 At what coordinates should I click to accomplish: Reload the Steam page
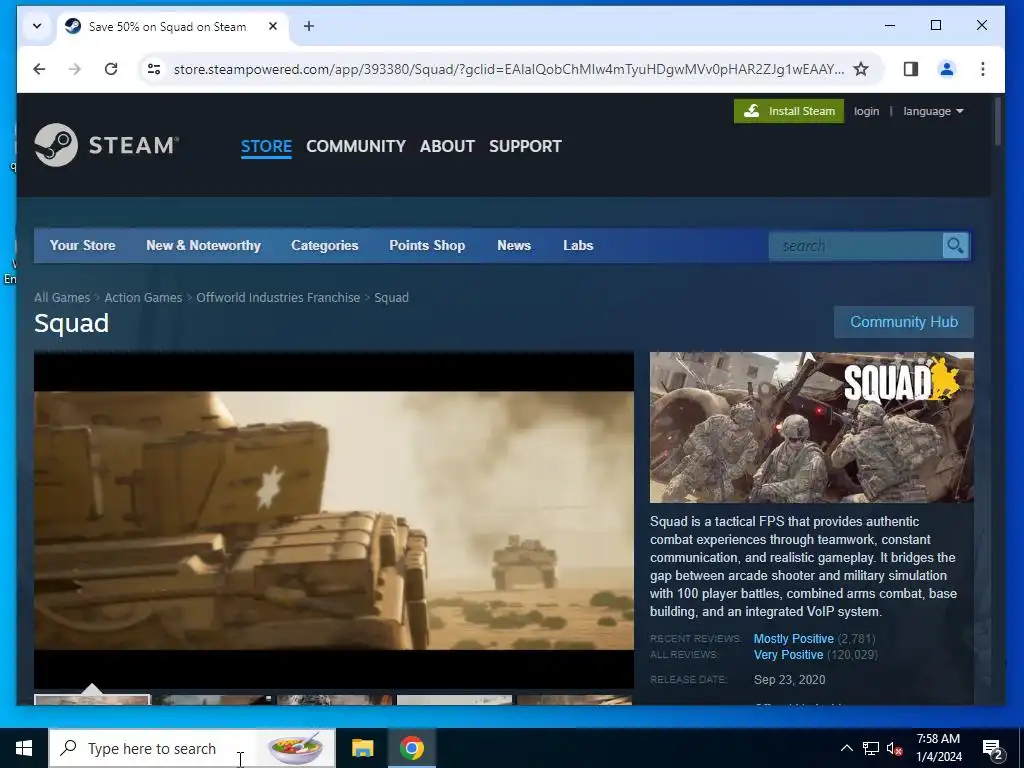pos(111,69)
